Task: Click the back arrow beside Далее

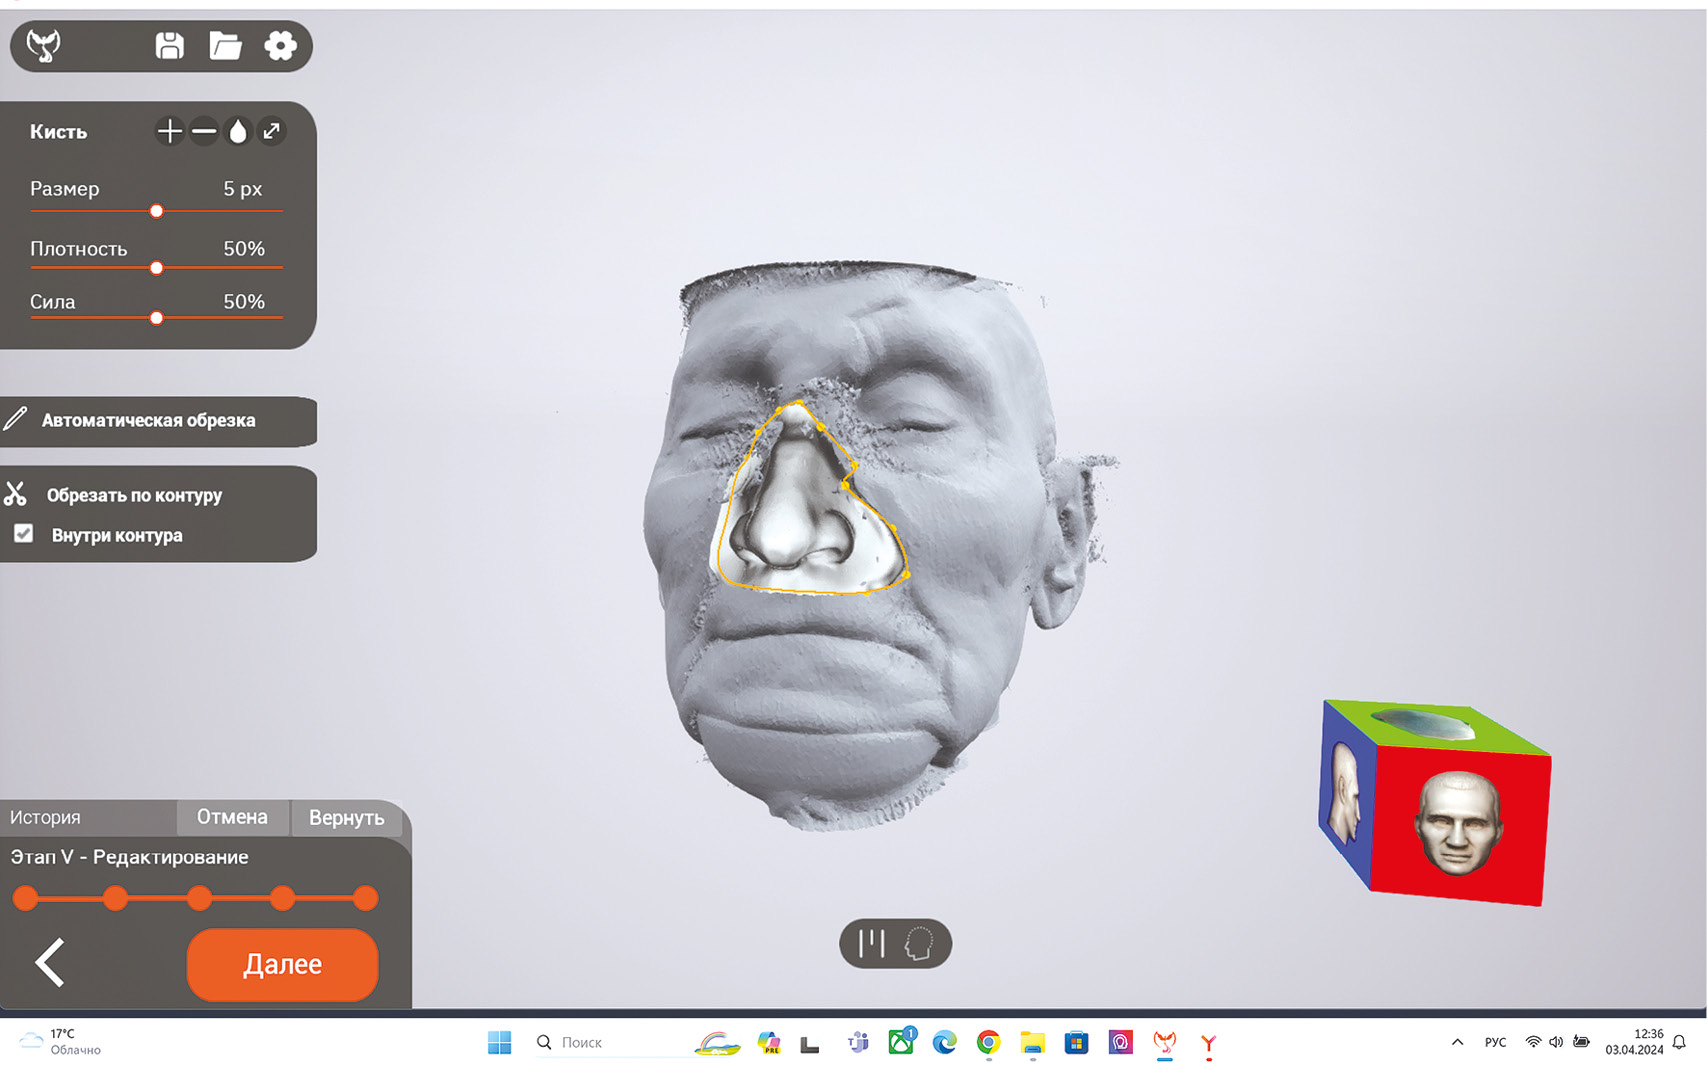Action: pos(50,962)
